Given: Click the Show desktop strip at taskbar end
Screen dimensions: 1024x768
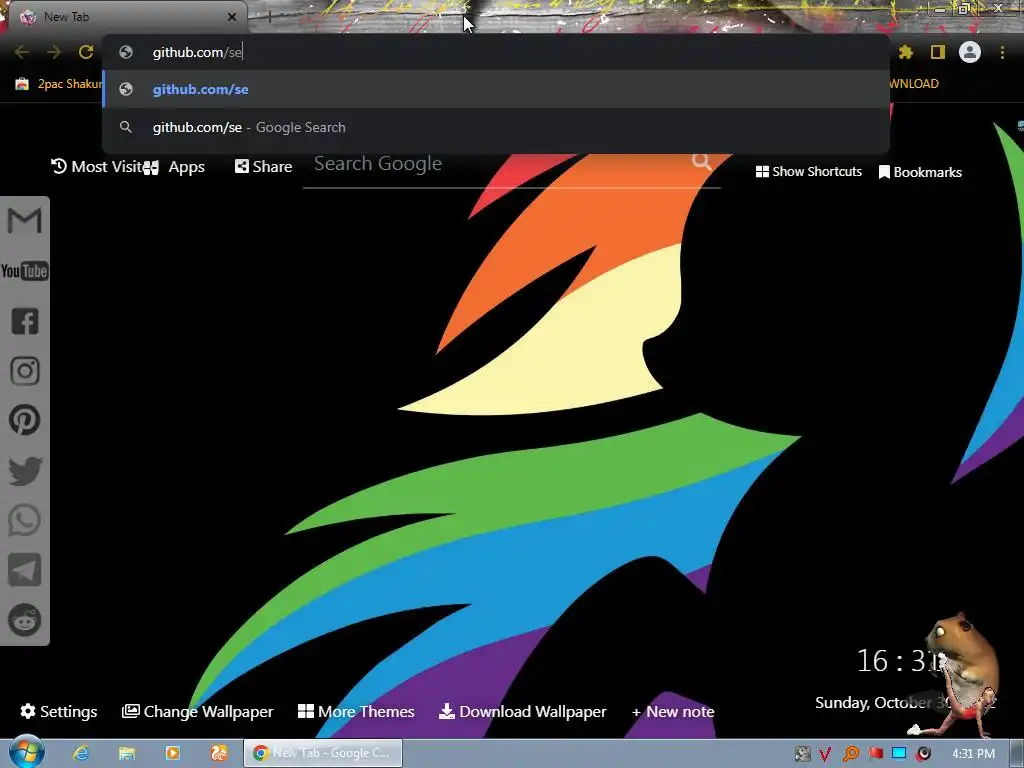Looking at the screenshot, I should click(1018, 753).
